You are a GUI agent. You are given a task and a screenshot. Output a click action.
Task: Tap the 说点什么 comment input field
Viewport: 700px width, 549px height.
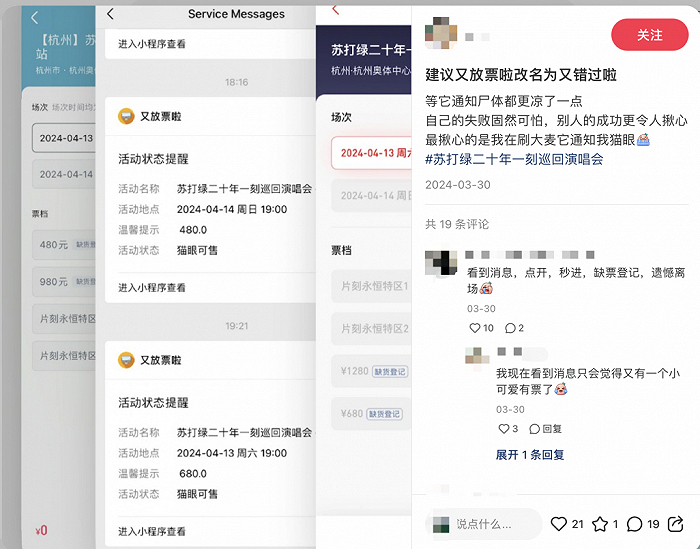coord(483,524)
